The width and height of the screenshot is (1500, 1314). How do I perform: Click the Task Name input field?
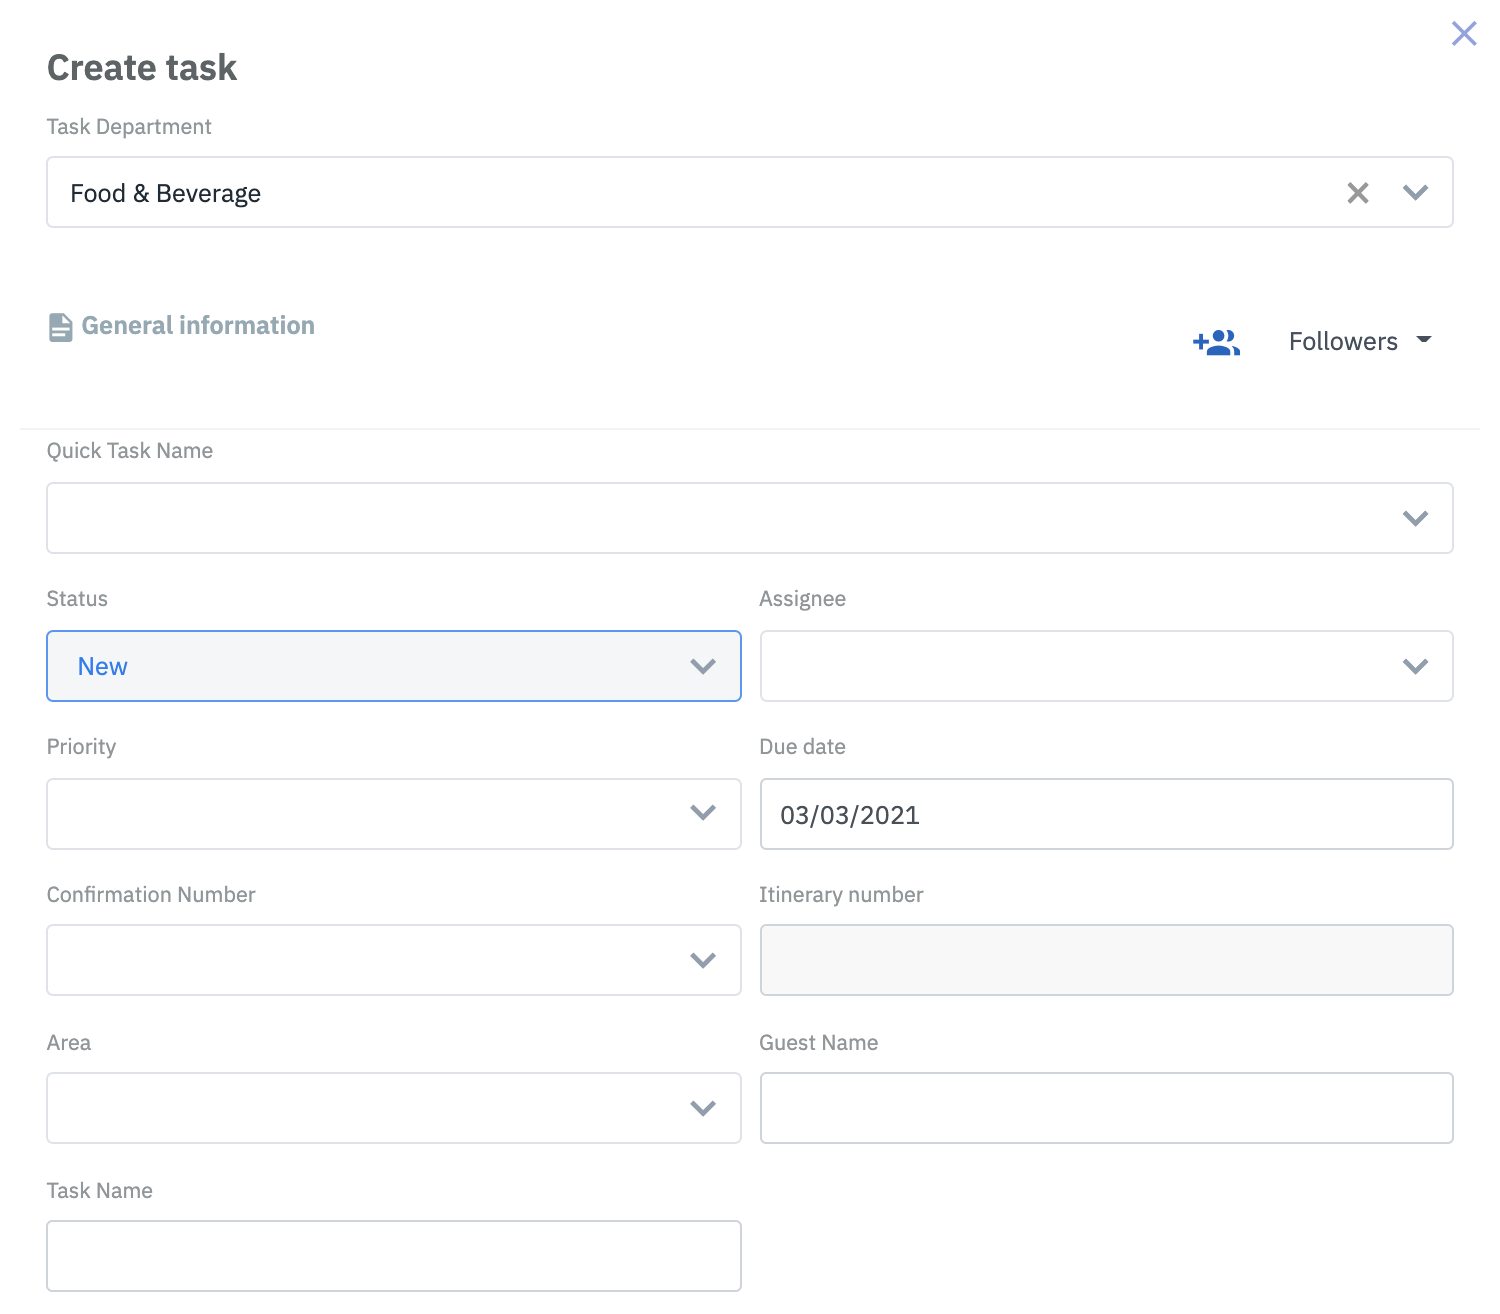tap(393, 1256)
